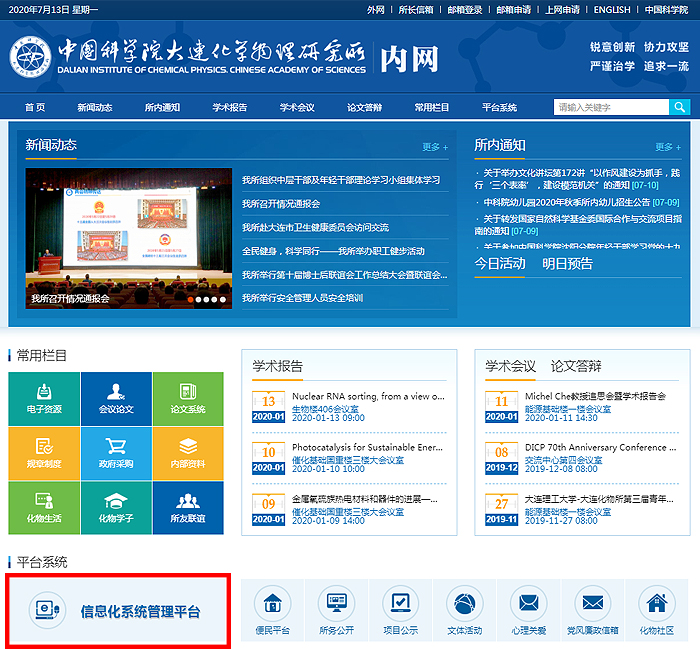Select 学术报告 in the navigation bar
This screenshot has height=650, width=700.
[x=230, y=107]
